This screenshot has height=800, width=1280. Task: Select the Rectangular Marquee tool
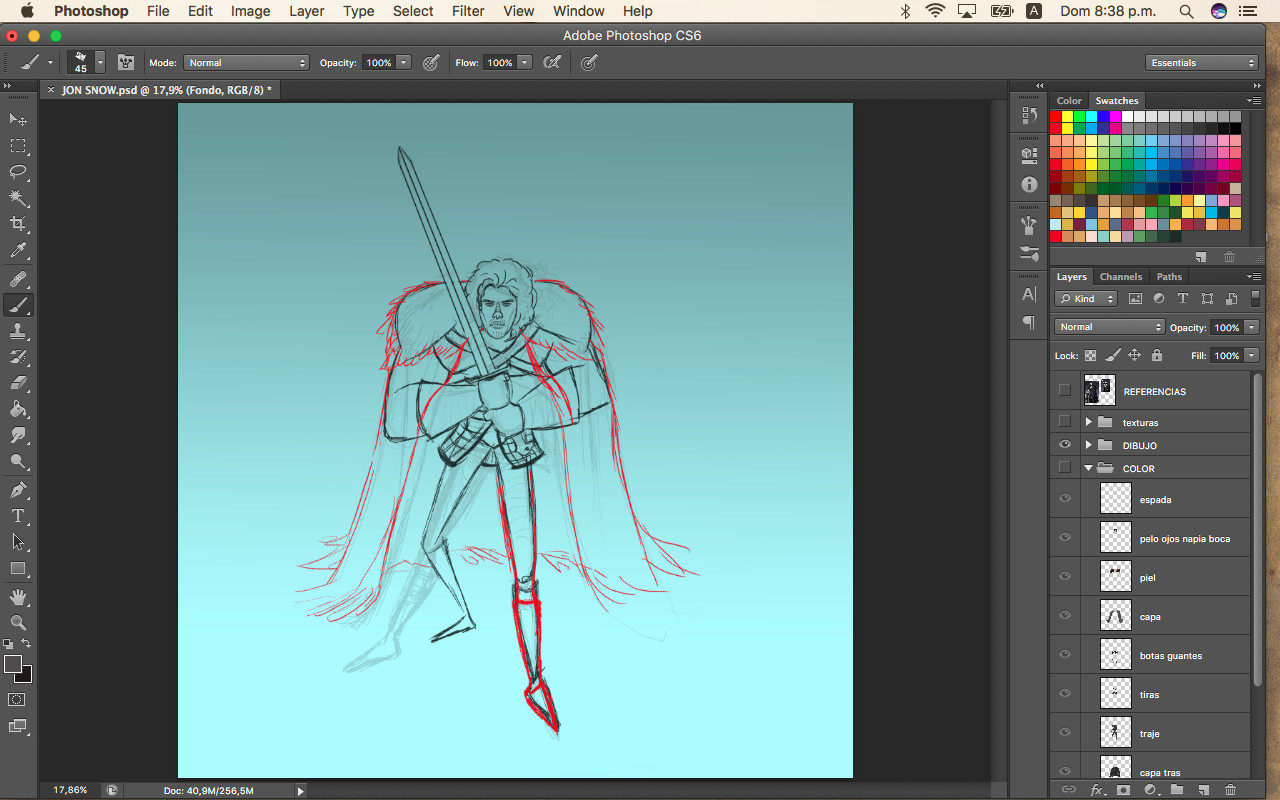point(18,146)
